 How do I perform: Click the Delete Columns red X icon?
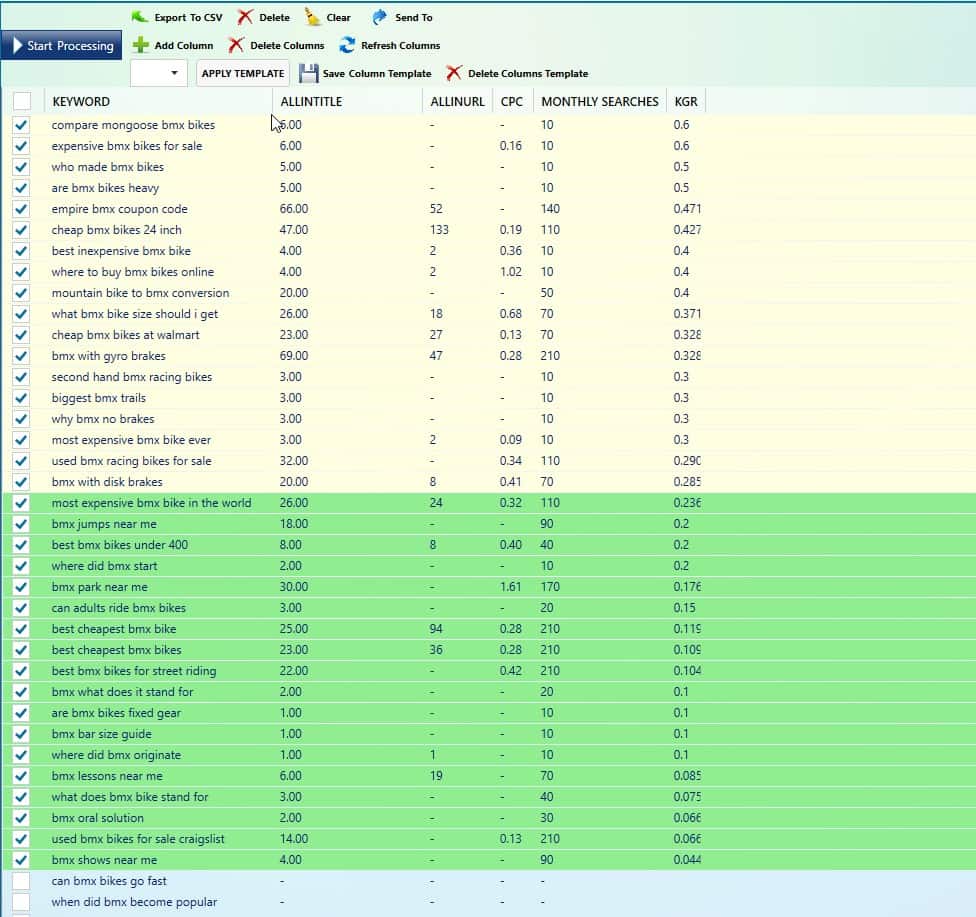[x=236, y=45]
